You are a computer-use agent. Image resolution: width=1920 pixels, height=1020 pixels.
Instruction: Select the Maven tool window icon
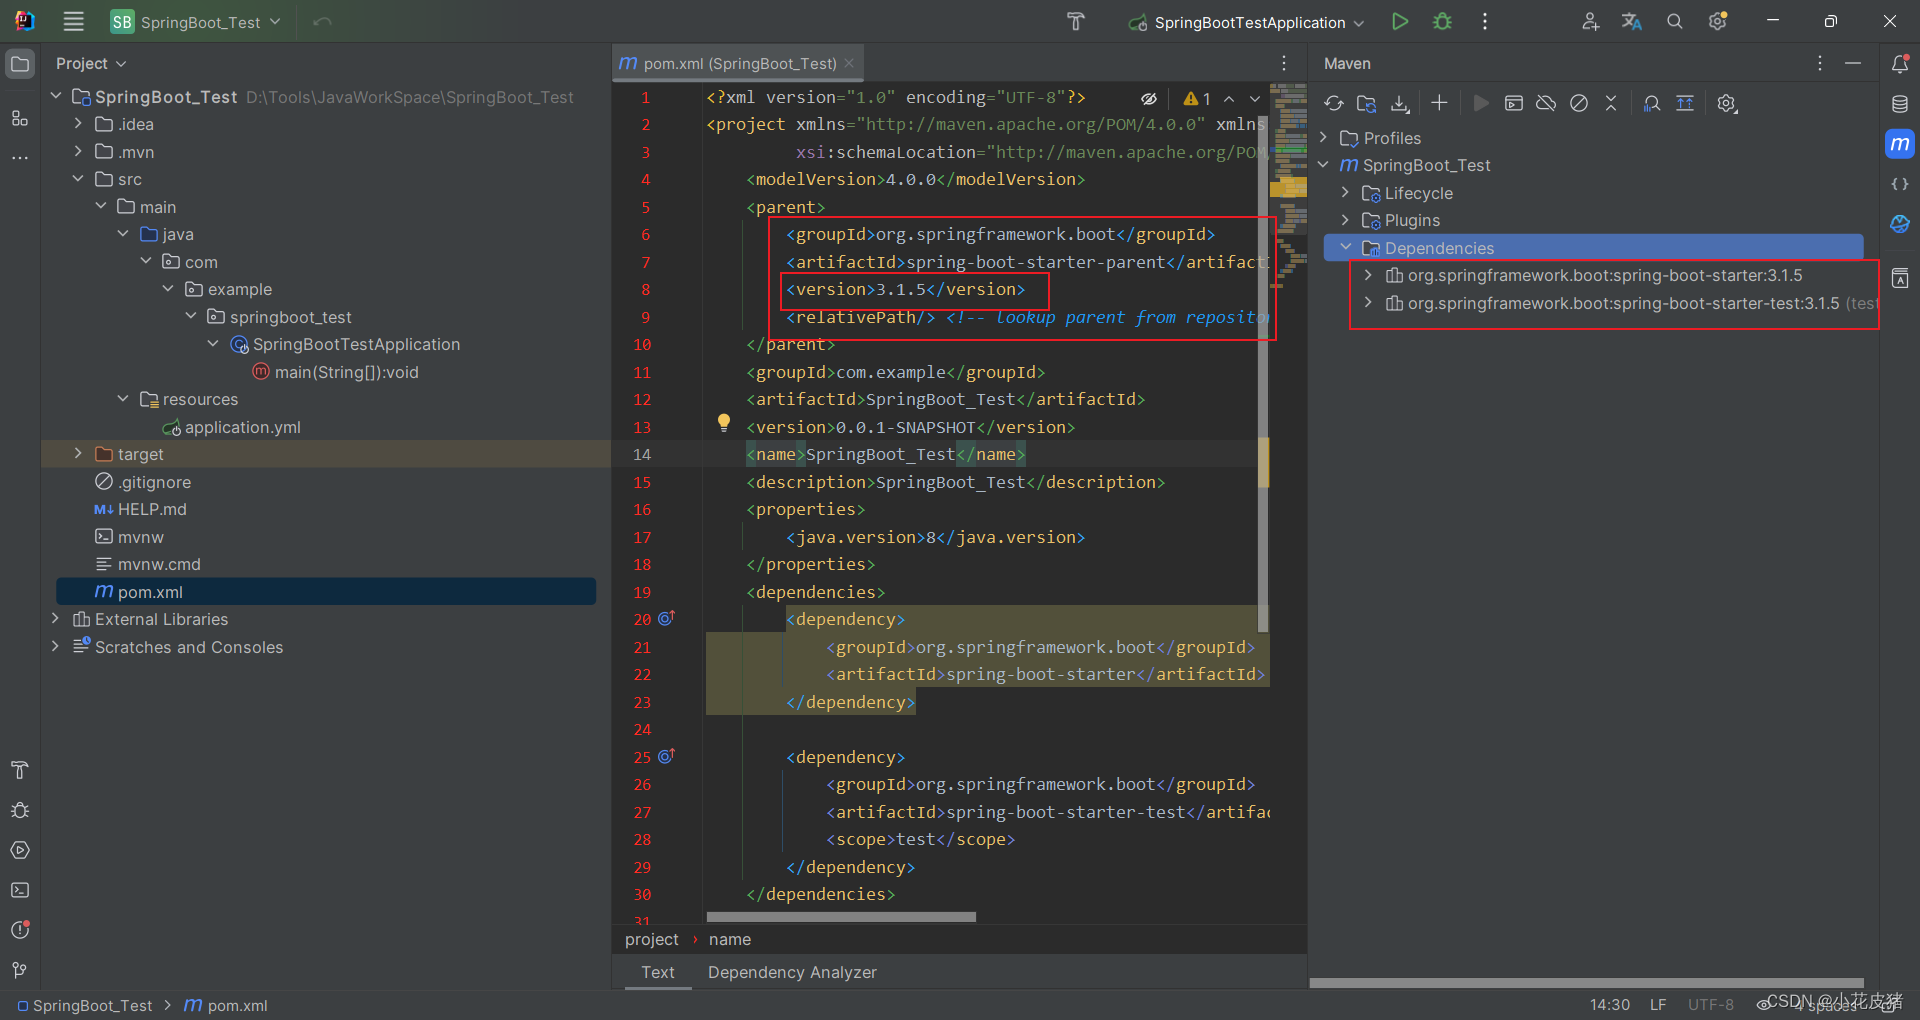[x=1900, y=144]
